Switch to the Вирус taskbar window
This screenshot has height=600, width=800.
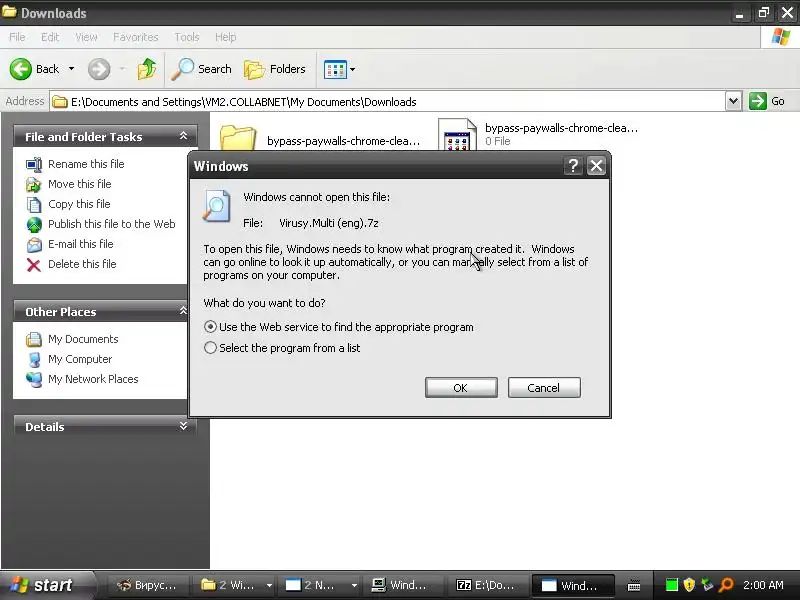(x=147, y=585)
